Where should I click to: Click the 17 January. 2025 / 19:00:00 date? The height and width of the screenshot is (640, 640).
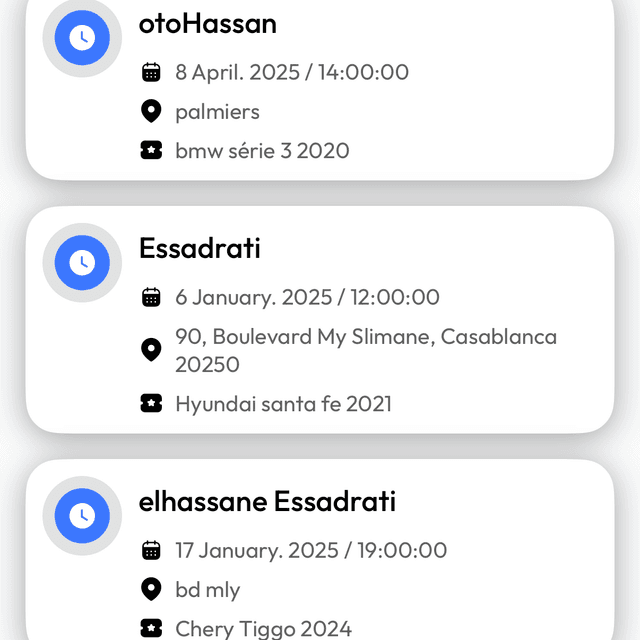pyautogui.click(x=311, y=550)
